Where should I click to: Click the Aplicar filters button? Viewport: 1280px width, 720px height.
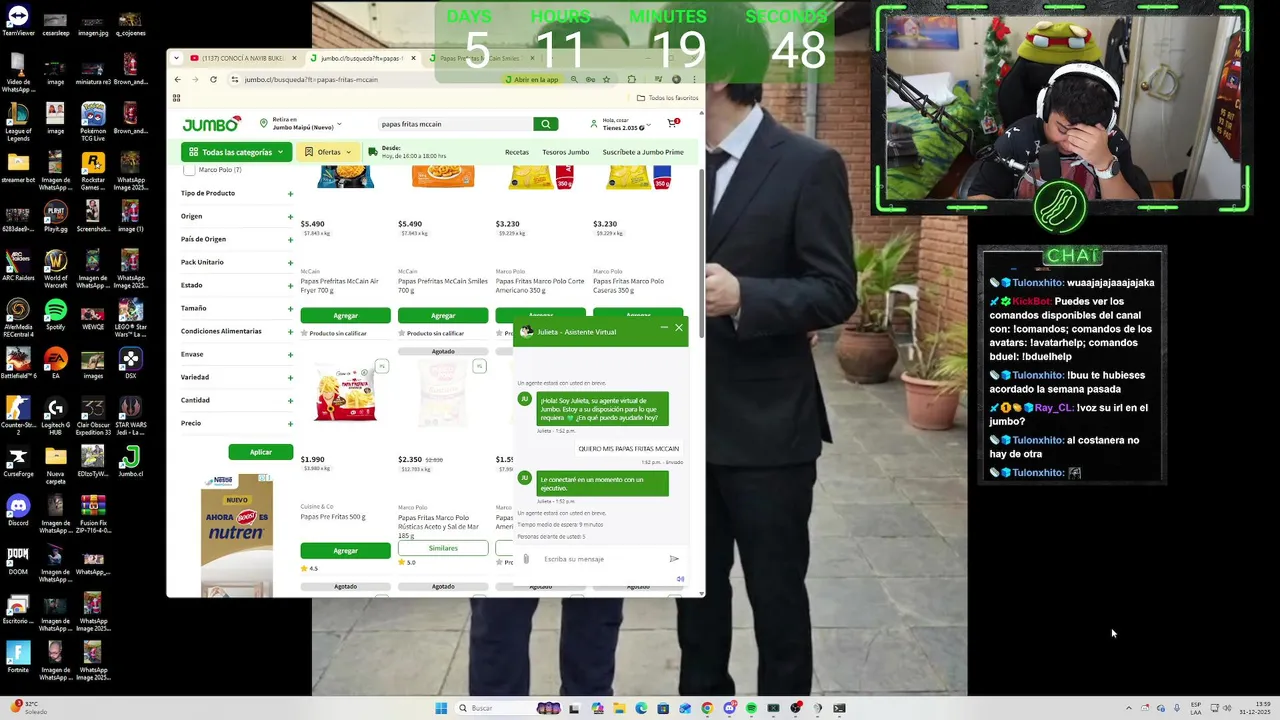[261, 452]
